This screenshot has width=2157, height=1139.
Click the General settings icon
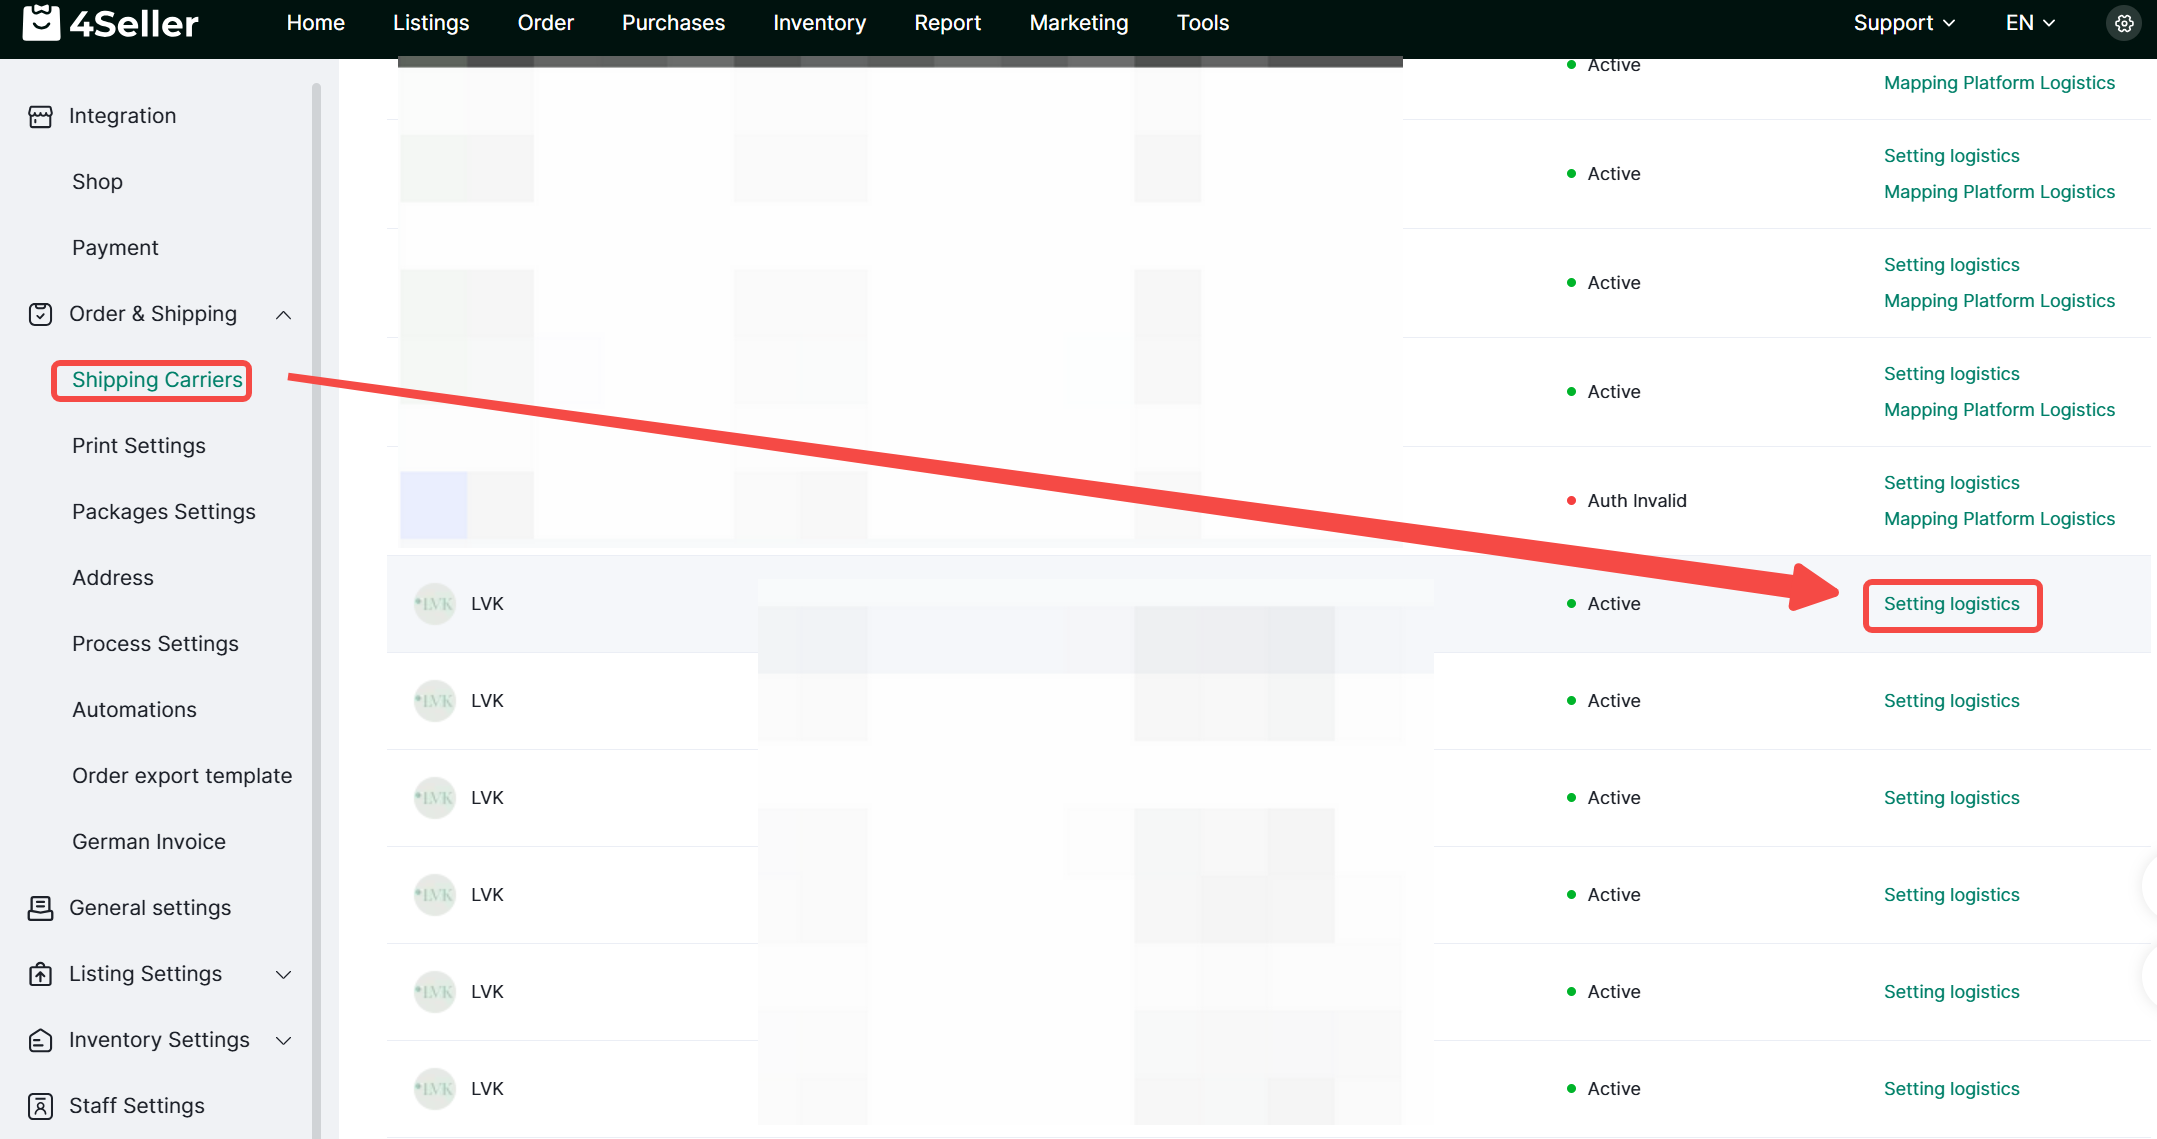pyautogui.click(x=40, y=908)
